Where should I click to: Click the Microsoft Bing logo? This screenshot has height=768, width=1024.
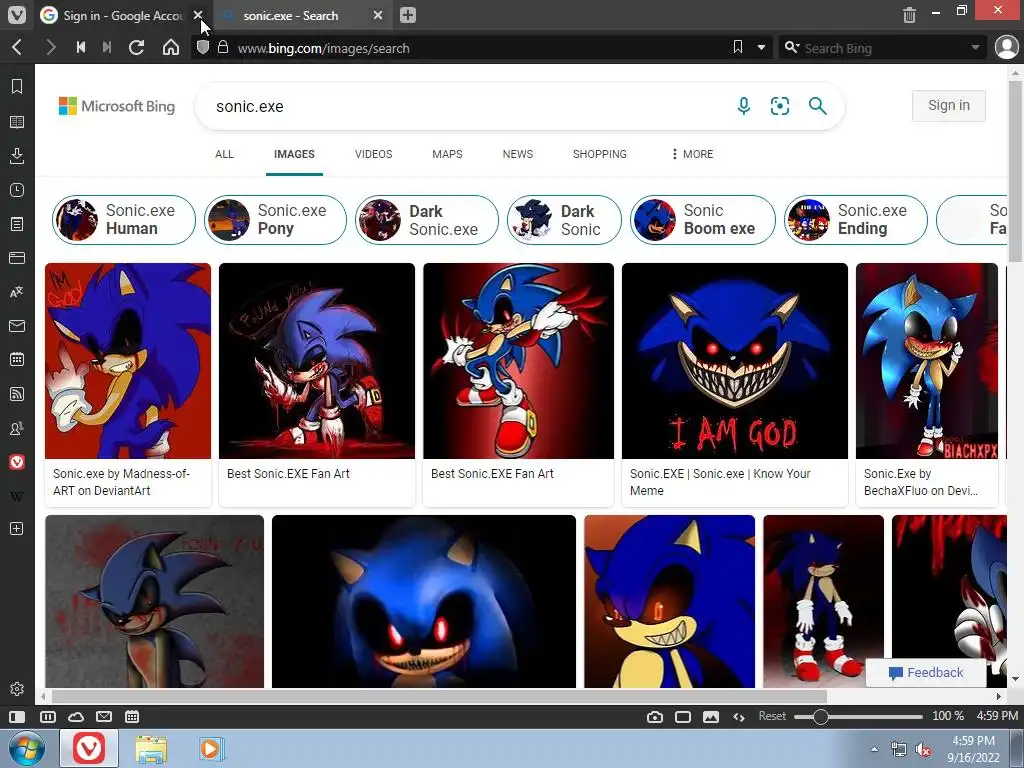[117, 106]
